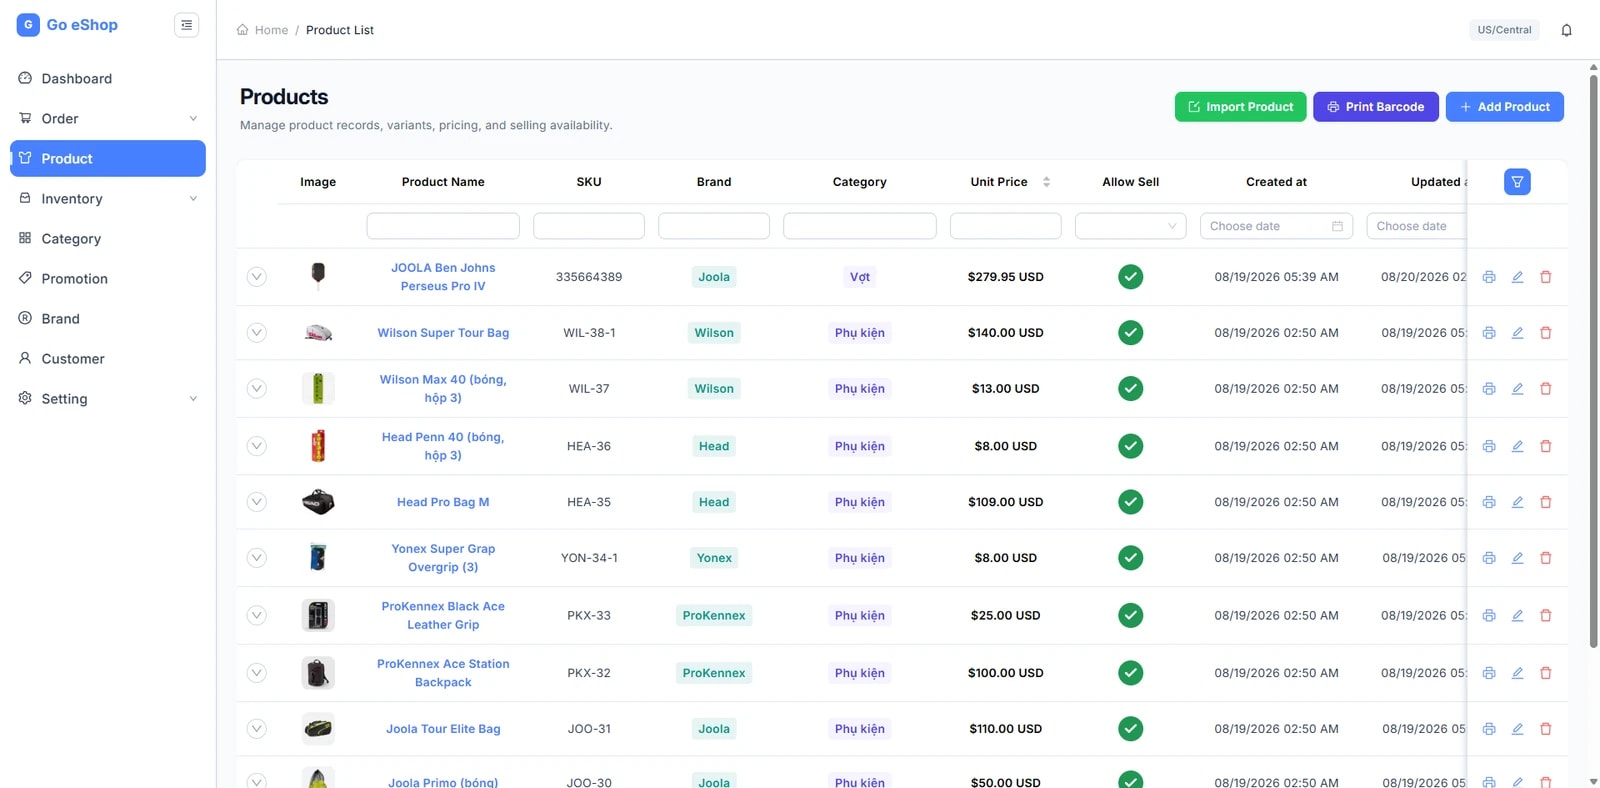Edit the Head Pro Bag M product
The height and width of the screenshot is (788, 1600).
coord(1517,502)
